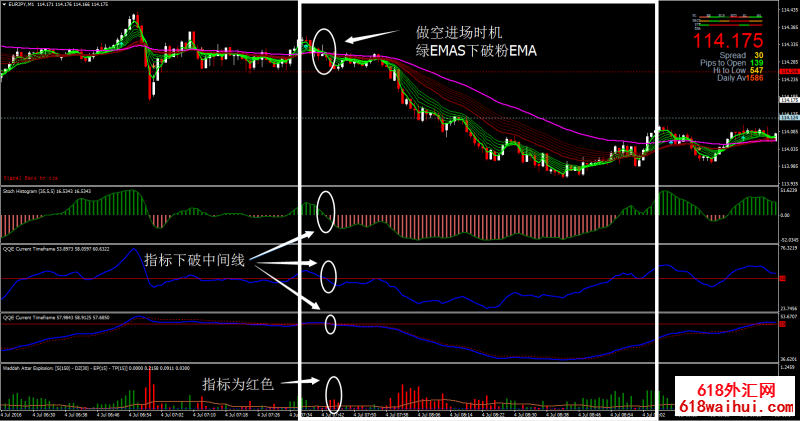Select the Waddah Attar Explosion indicator label
This screenshot has width=800, height=421.
96,367
